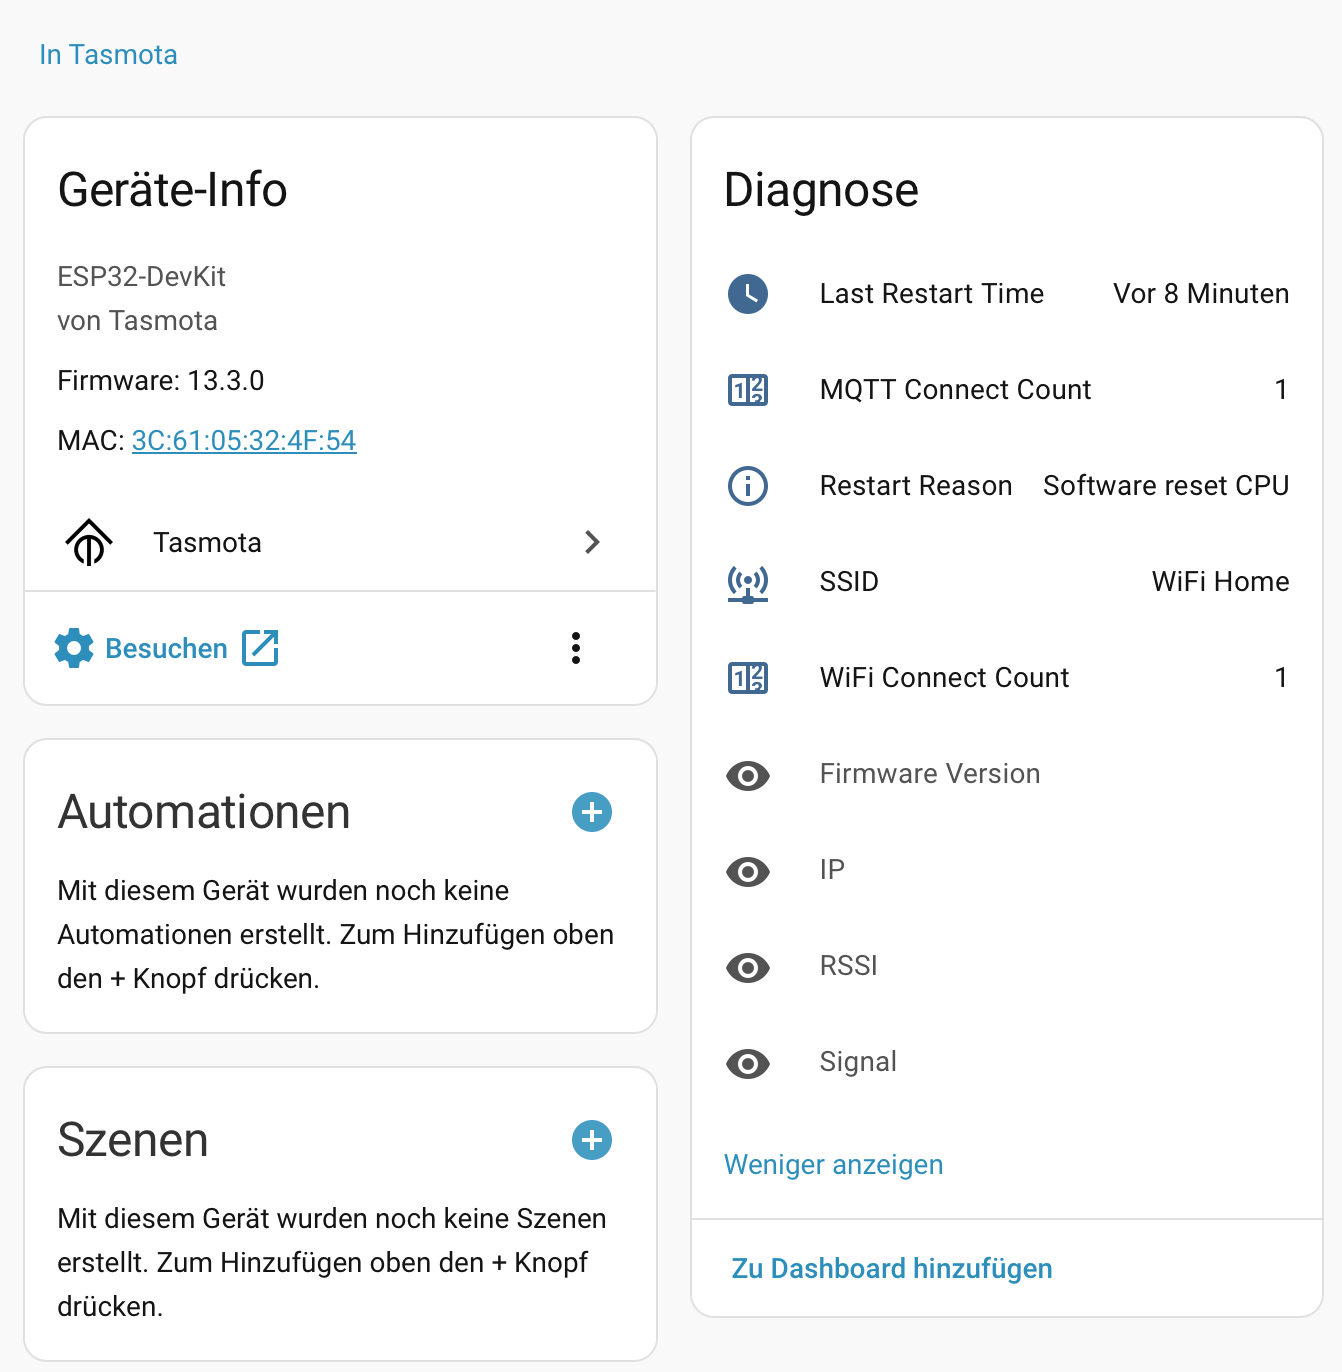Click the clock icon for Last Restart Time
This screenshot has width=1342, height=1372.
point(748,294)
